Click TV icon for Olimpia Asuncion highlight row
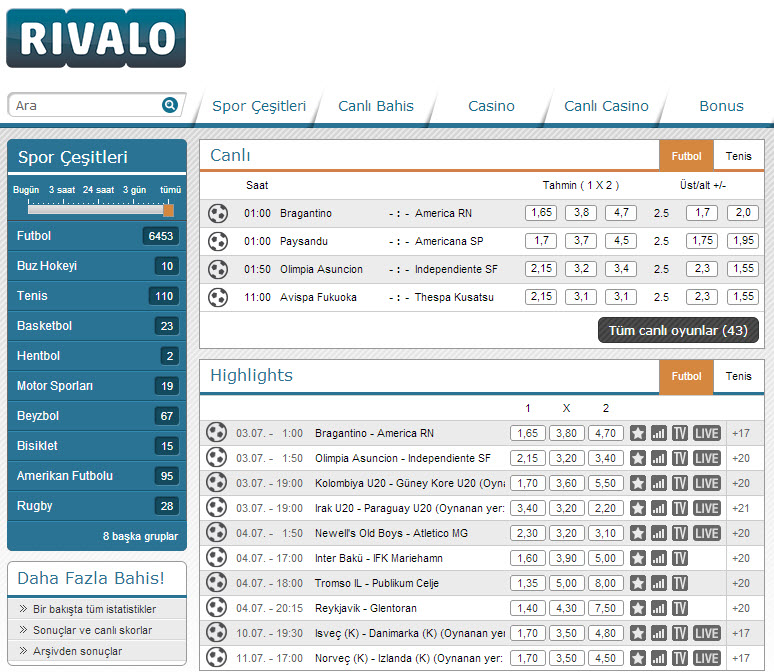Screen dimensions: 774x672 [x=680, y=458]
